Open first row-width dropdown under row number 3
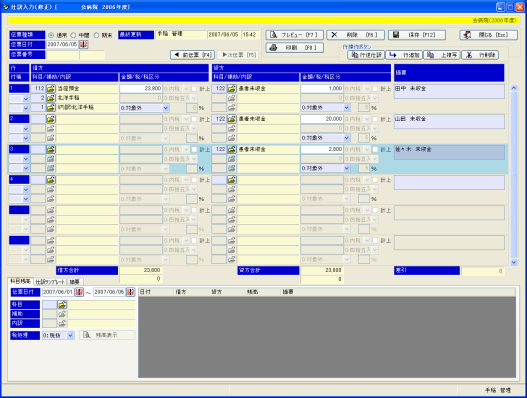 coord(26,159)
